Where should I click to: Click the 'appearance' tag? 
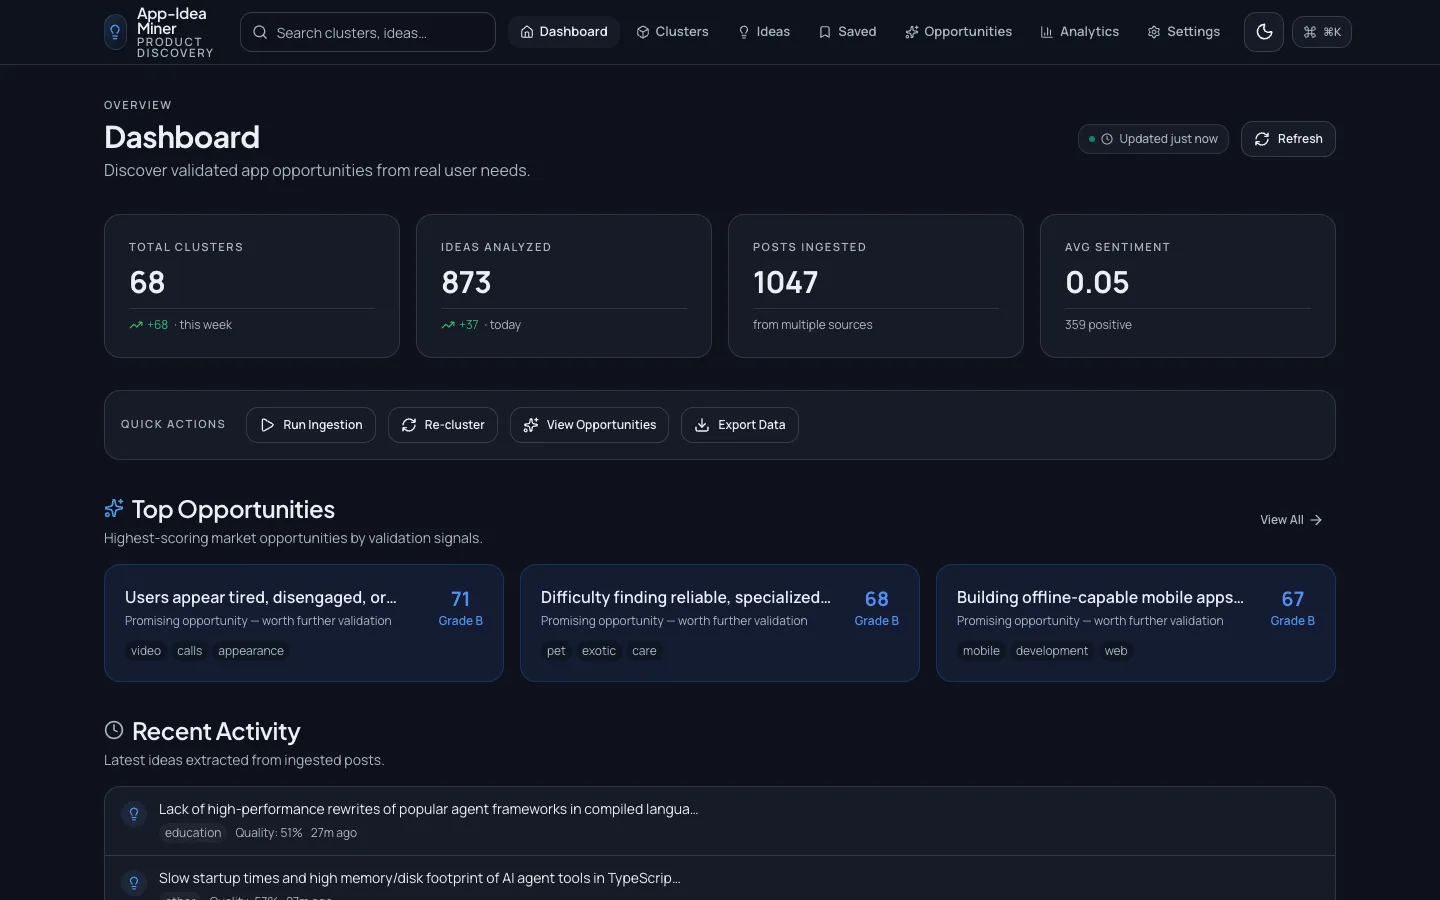251,651
